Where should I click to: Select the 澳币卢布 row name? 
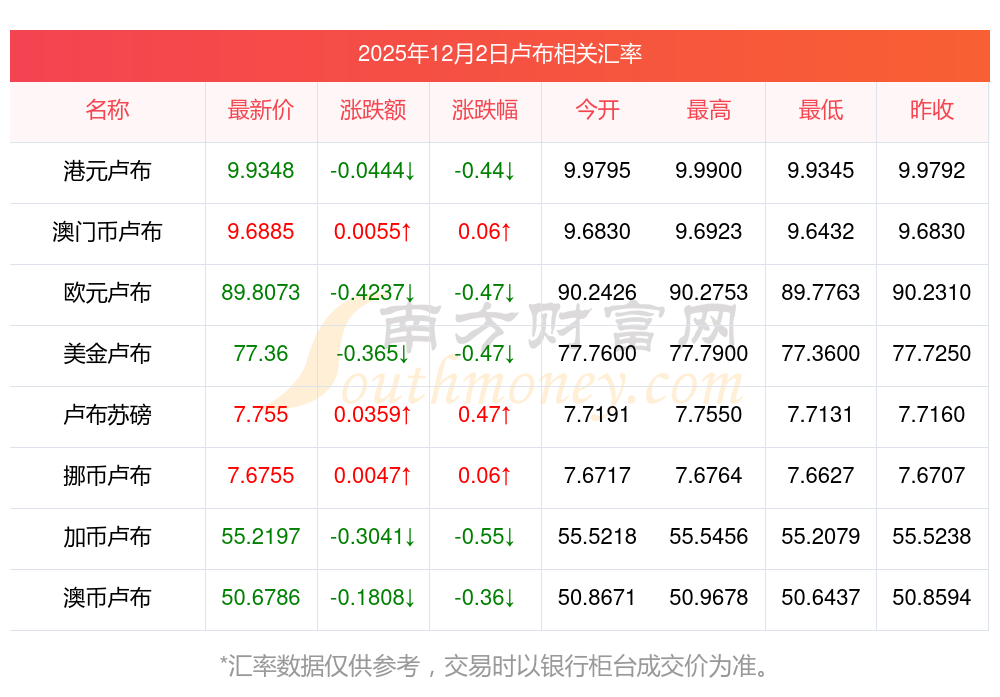tap(107, 598)
